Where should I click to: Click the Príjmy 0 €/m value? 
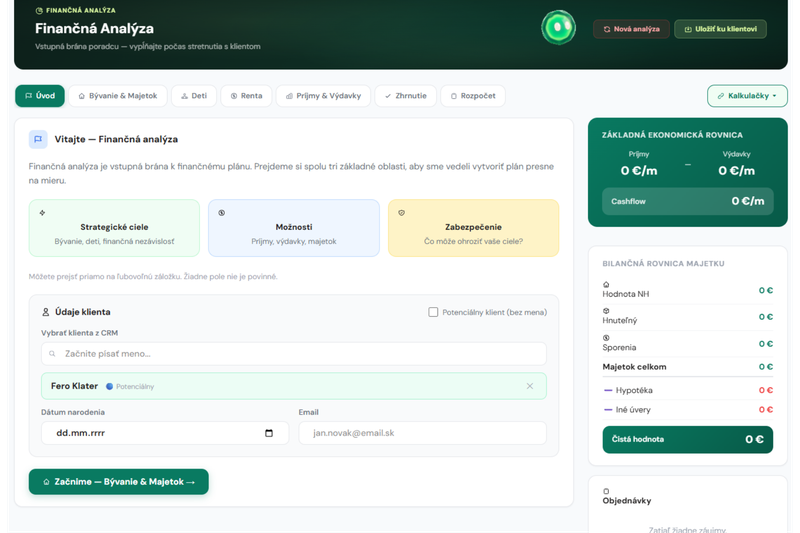pos(639,171)
